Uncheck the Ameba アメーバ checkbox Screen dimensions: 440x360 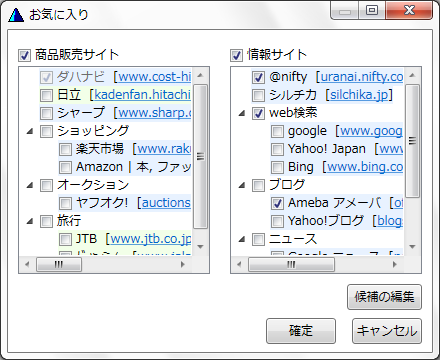277,203
